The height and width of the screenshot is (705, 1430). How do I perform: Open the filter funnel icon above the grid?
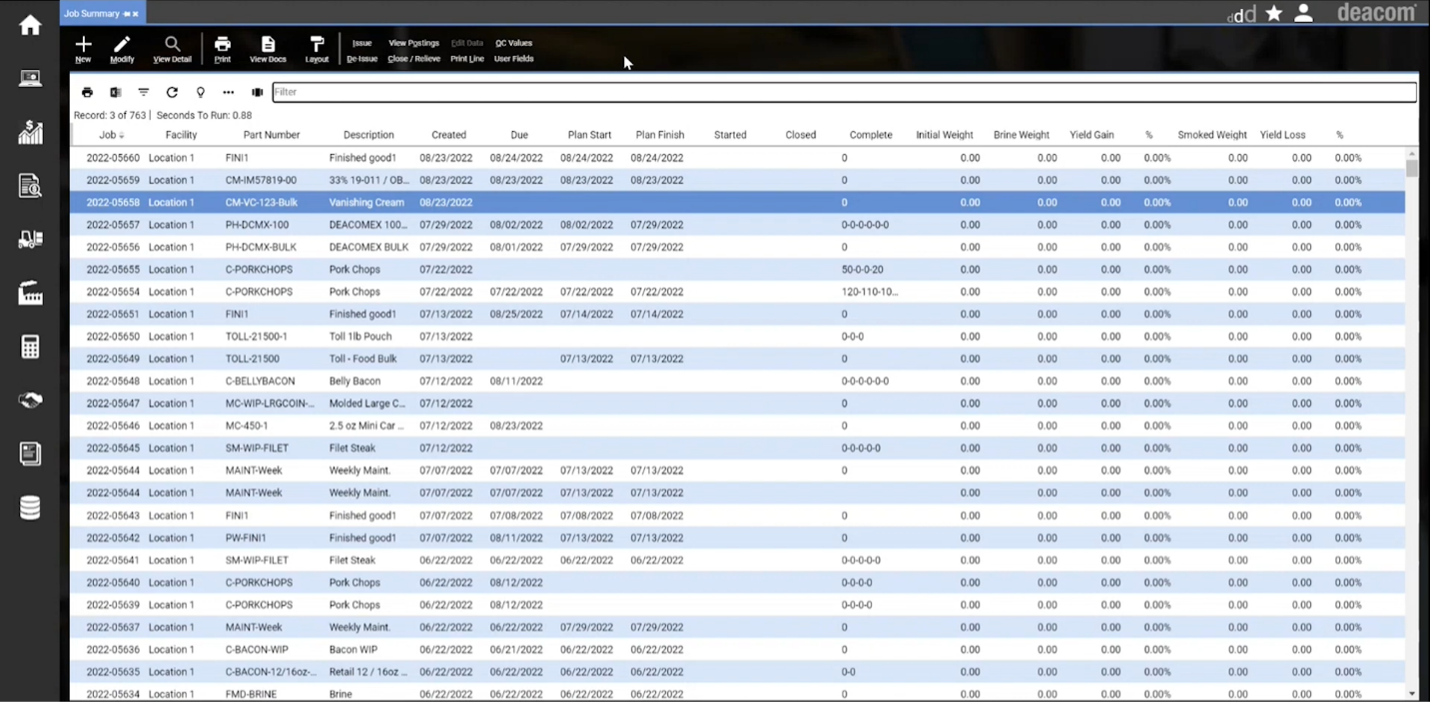(143, 91)
